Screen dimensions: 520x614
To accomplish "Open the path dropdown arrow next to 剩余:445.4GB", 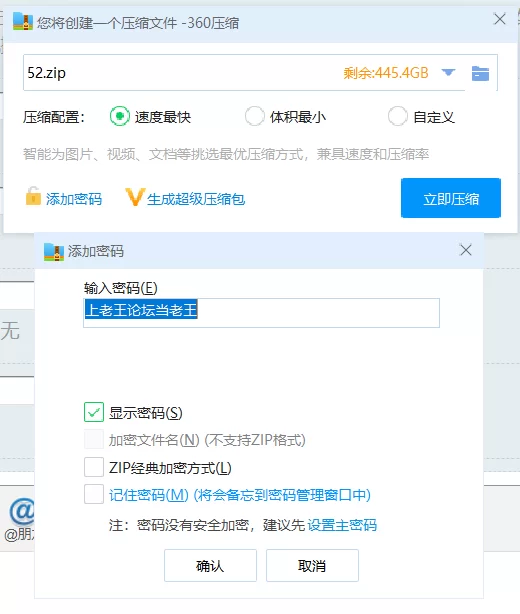I will point(448,72).
